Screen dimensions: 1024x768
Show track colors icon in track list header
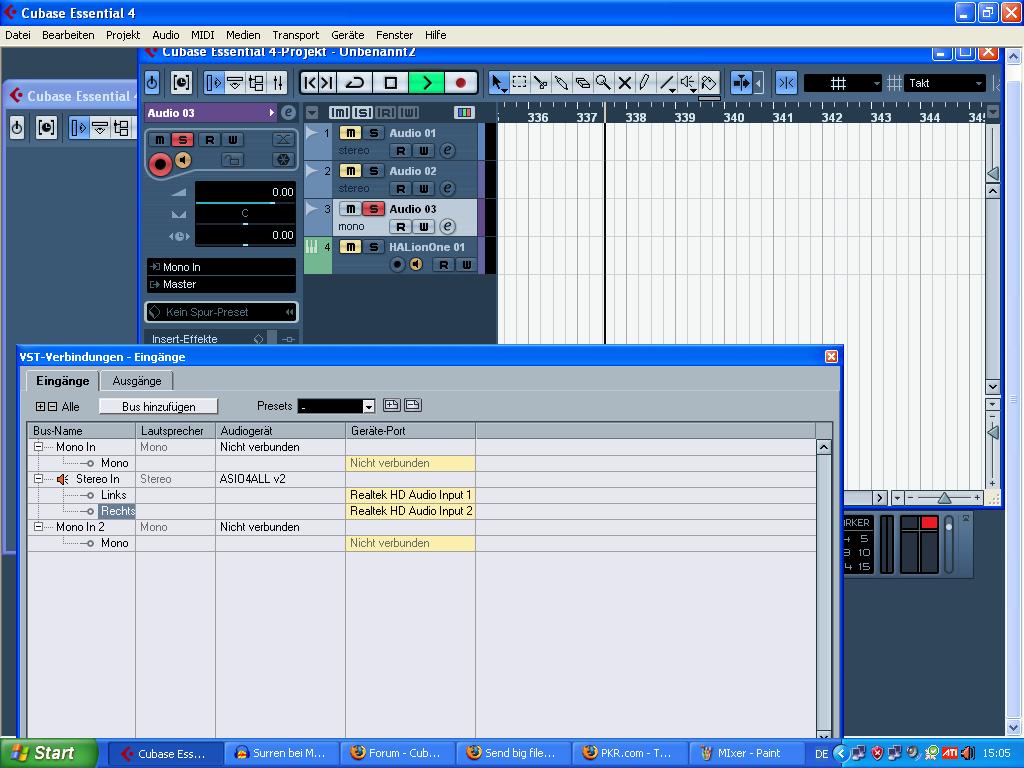point(464,112)
